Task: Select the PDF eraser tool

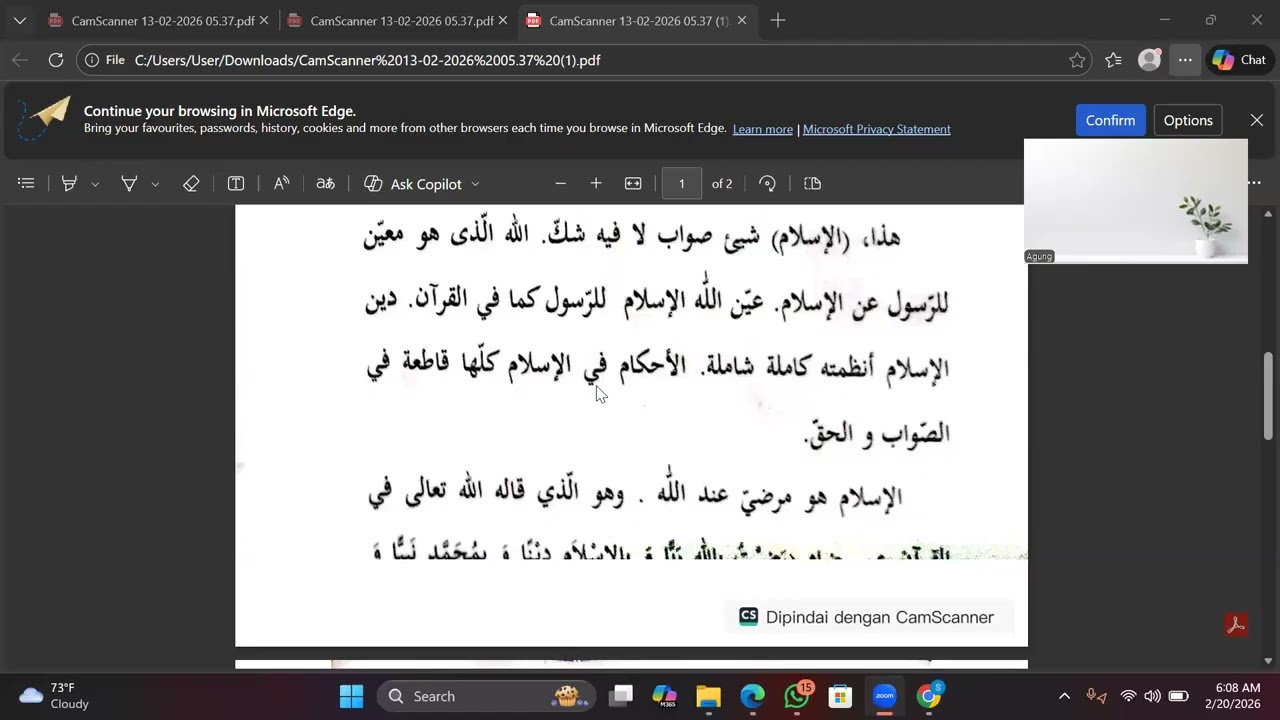Action: tap(191, 183)
